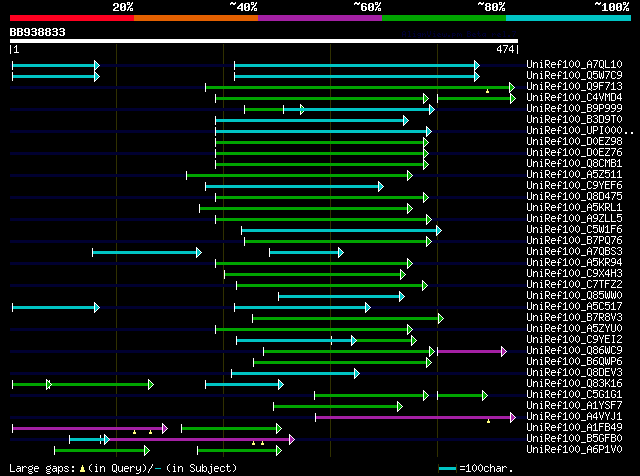Click the cyan alignment bar in C9YEF6 row
The width and height of the screenshot is (640, 476).
(294, 187)
